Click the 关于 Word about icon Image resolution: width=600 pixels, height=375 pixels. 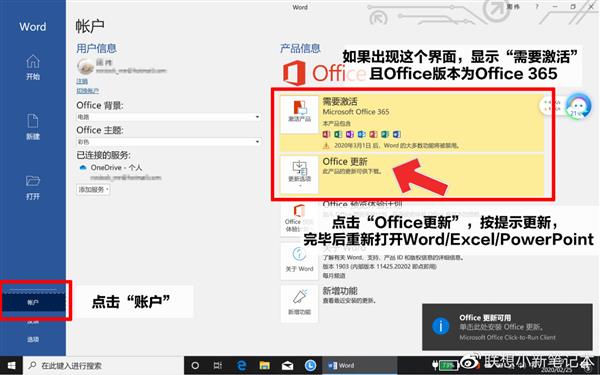(299, 260)
